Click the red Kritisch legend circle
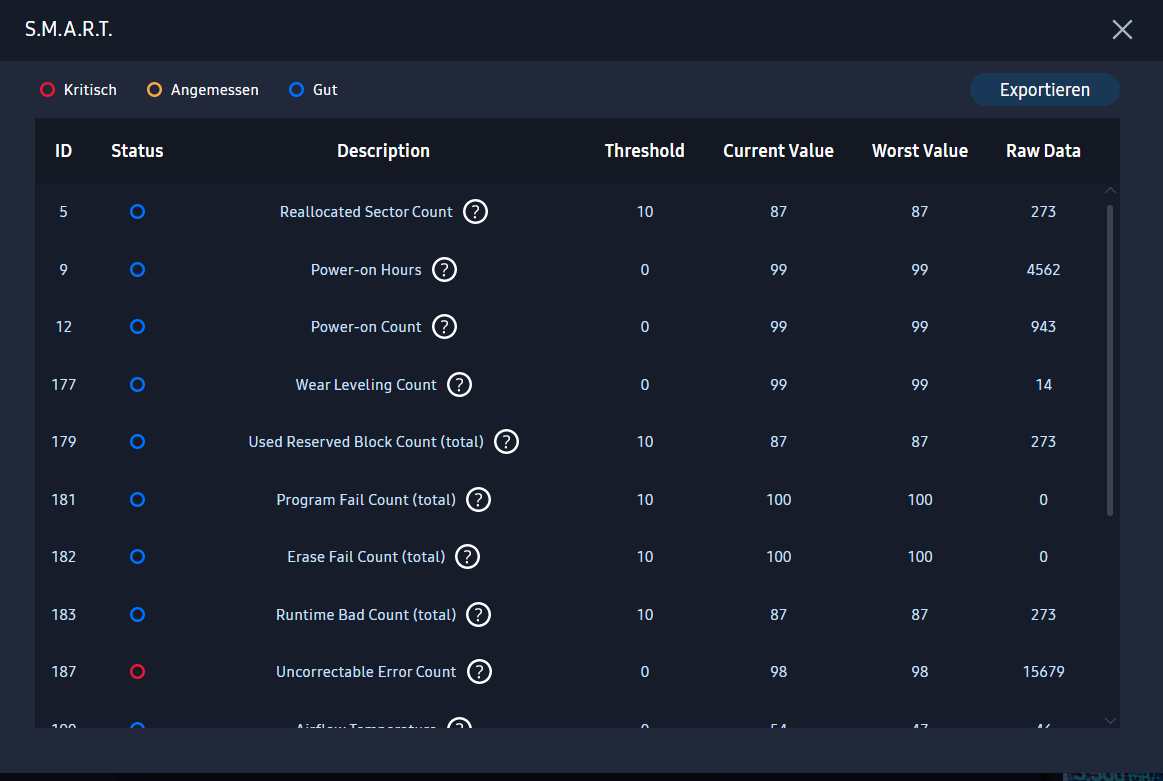Screen dimensions: 1163x781 click(47, 90)
